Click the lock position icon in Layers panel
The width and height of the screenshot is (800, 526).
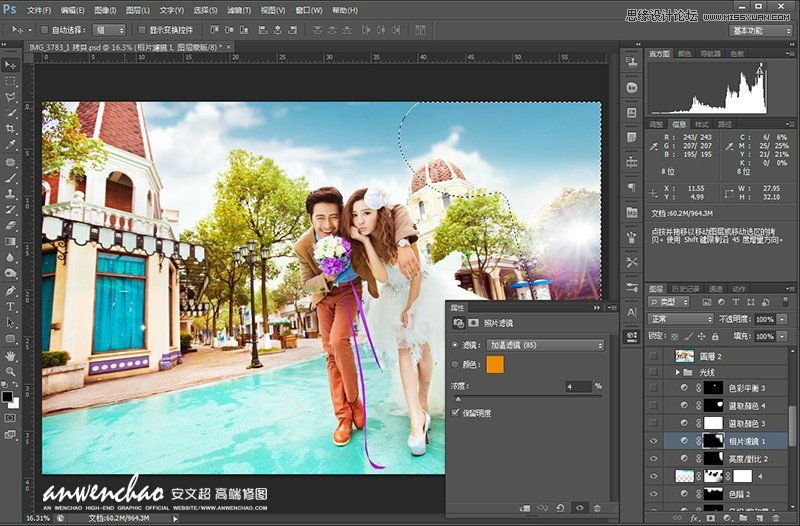[x=702, y=336]
